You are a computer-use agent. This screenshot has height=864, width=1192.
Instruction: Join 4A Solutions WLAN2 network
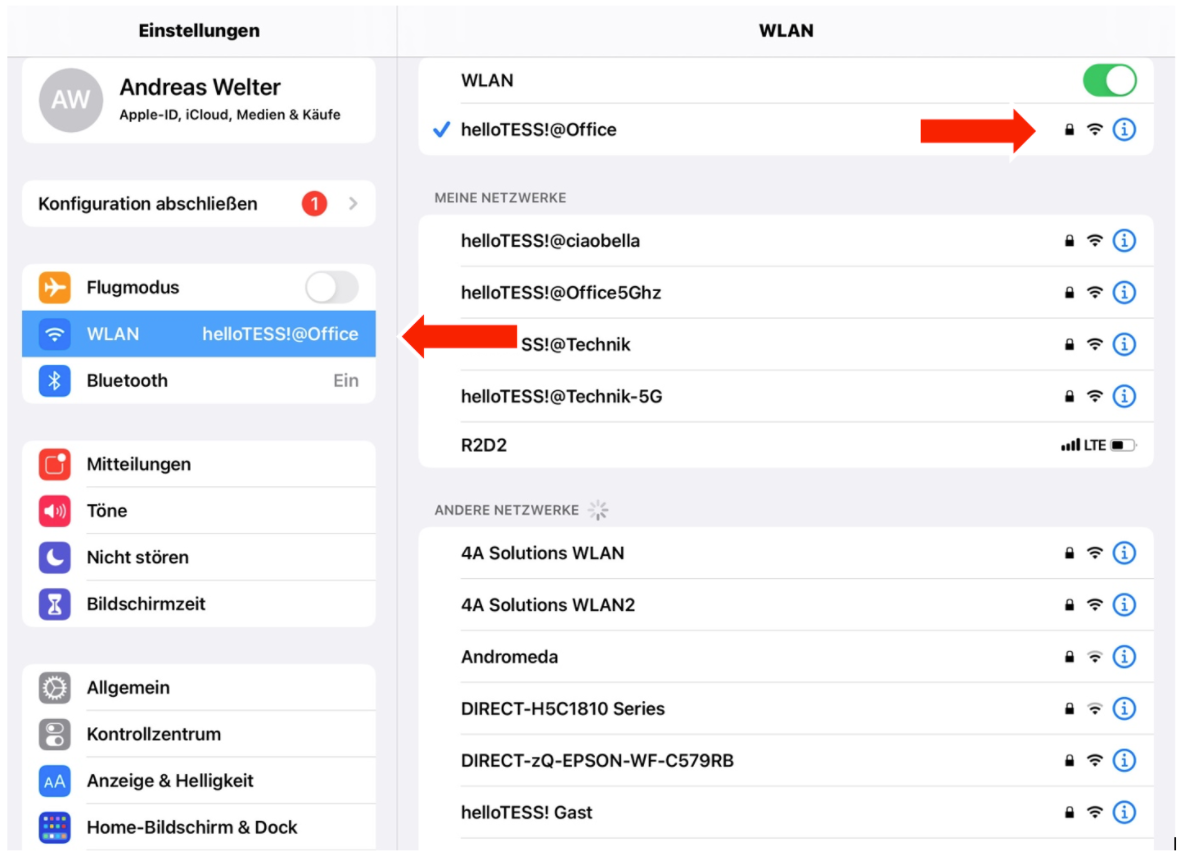coord(786,605)
